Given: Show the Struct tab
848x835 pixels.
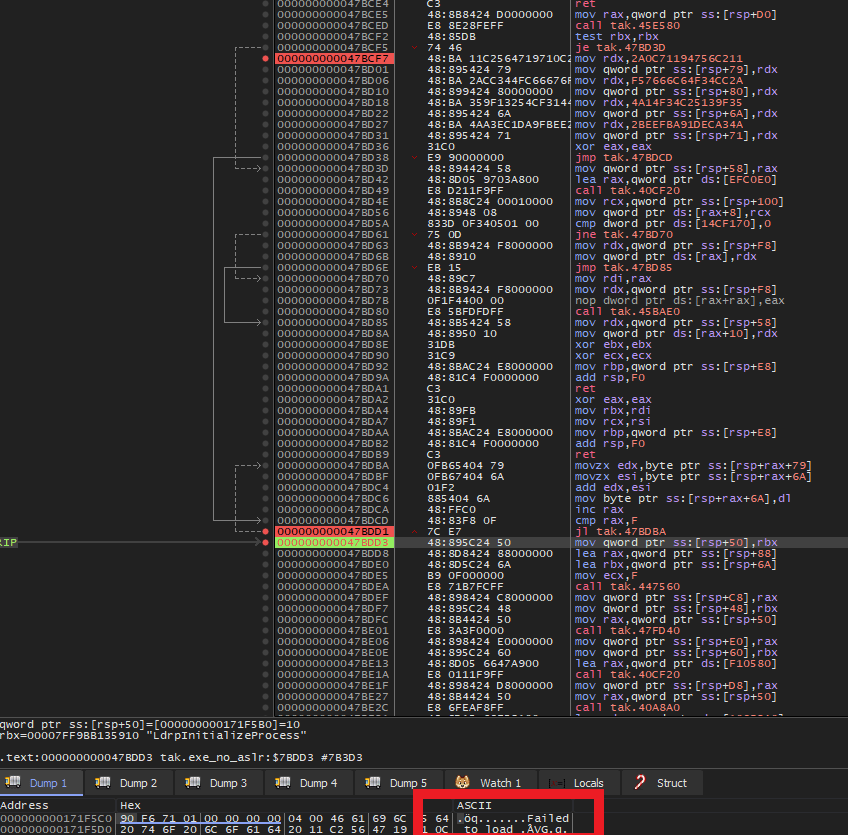Looking at the screenshot, I should click(x=662, y=783).
